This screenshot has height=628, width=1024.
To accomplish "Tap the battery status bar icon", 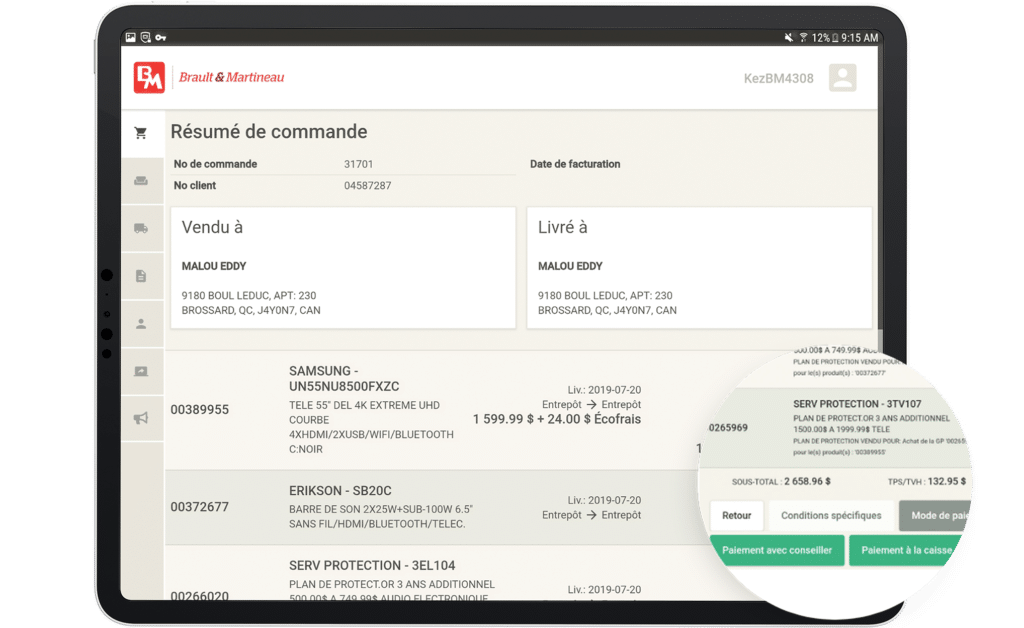I will (x=835, y=38).
